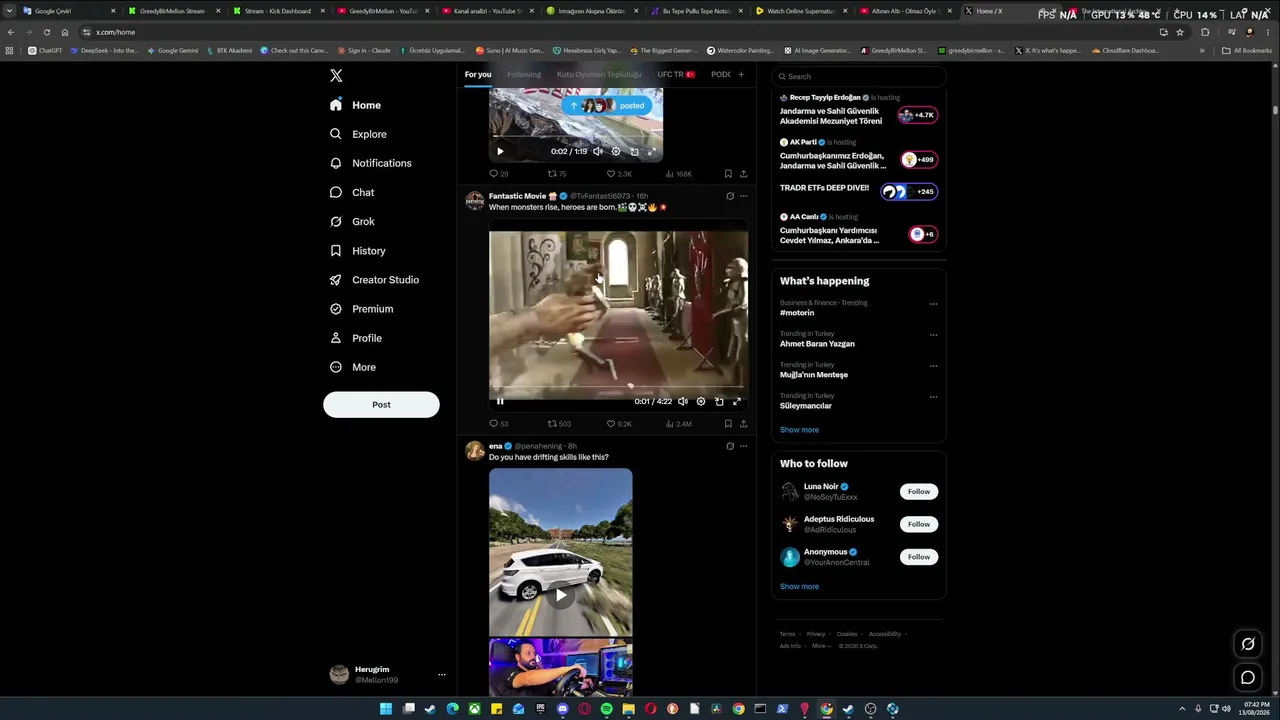Image resolution: width=1280 pixels, height=720 pixels.
Task: Open More menu in the left sidebar
Action: pyautogui.click(x=353, y=367)
